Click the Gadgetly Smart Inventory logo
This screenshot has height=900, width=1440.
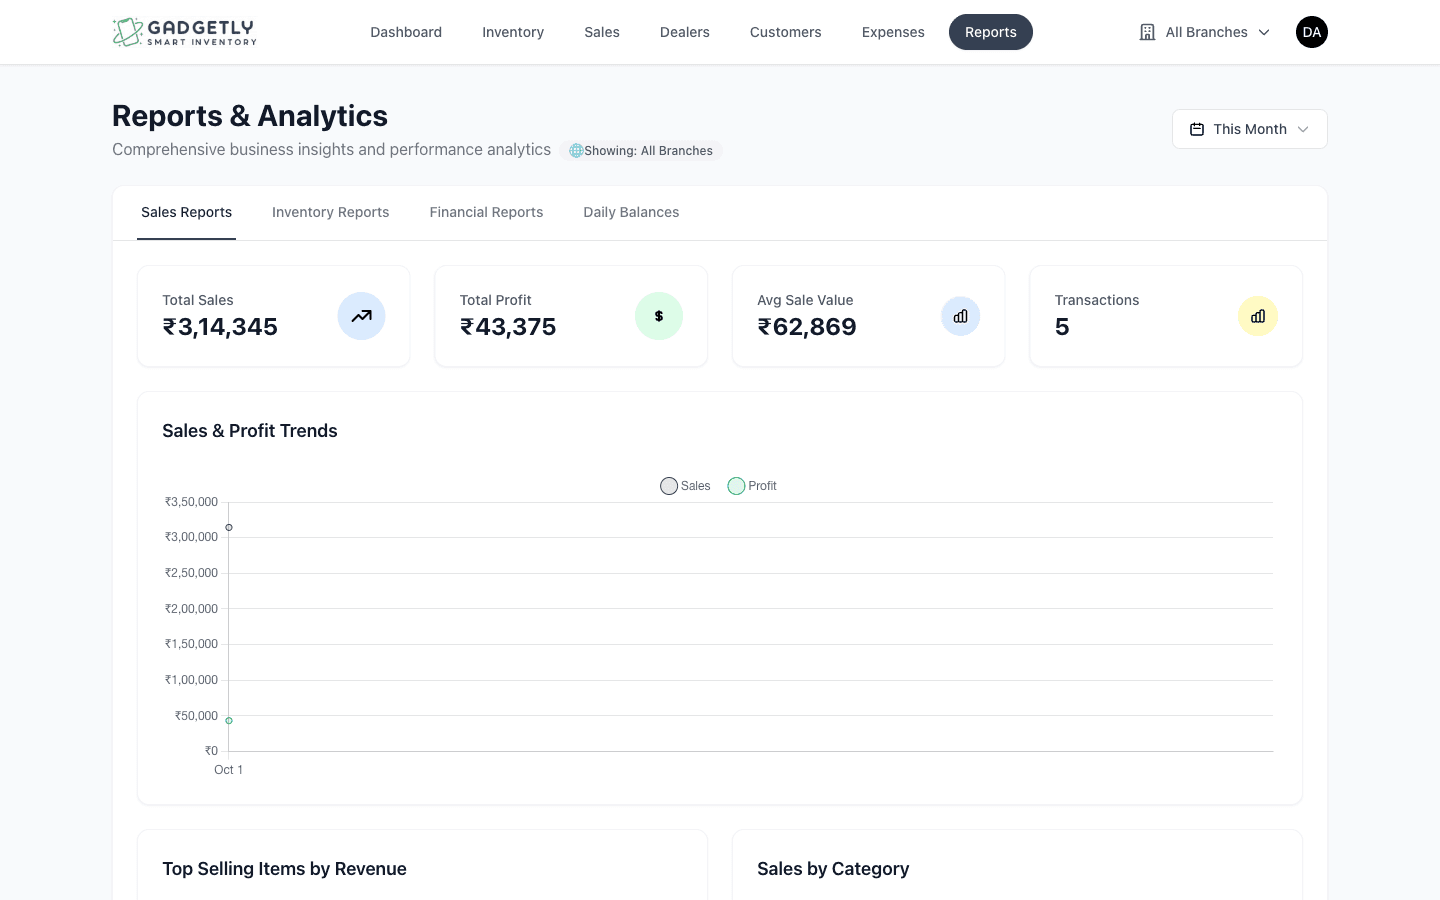(185, 32)
